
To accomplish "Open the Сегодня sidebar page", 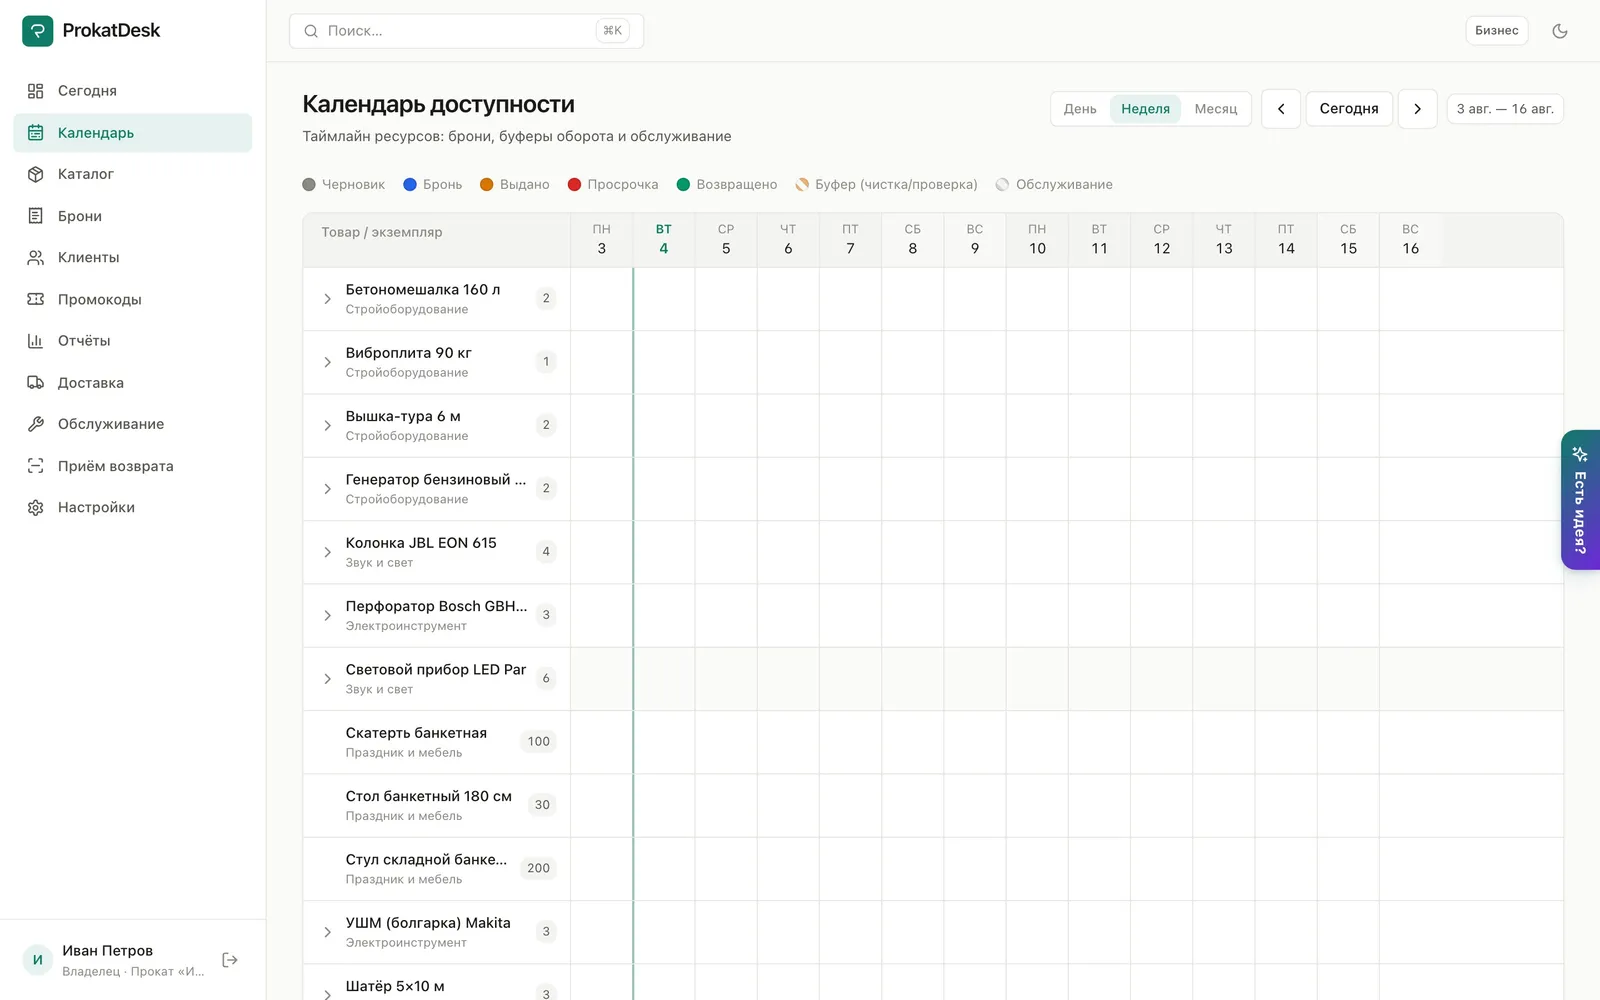I will pyautogui.click(x=133, y=91).
